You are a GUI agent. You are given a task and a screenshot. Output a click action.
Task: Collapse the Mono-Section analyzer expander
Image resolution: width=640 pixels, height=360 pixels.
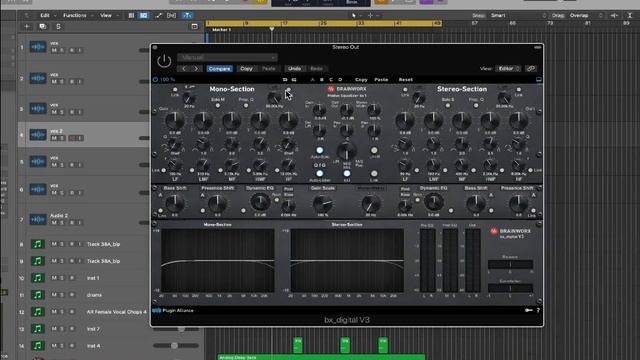pos(154,224)
